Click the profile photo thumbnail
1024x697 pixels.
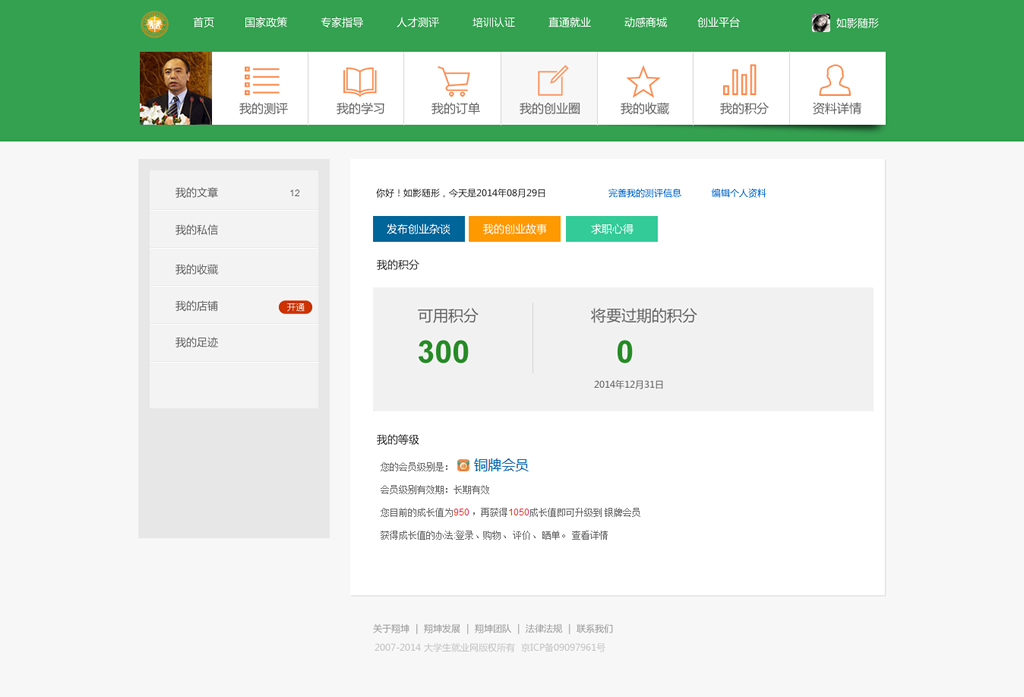point(176,88)
